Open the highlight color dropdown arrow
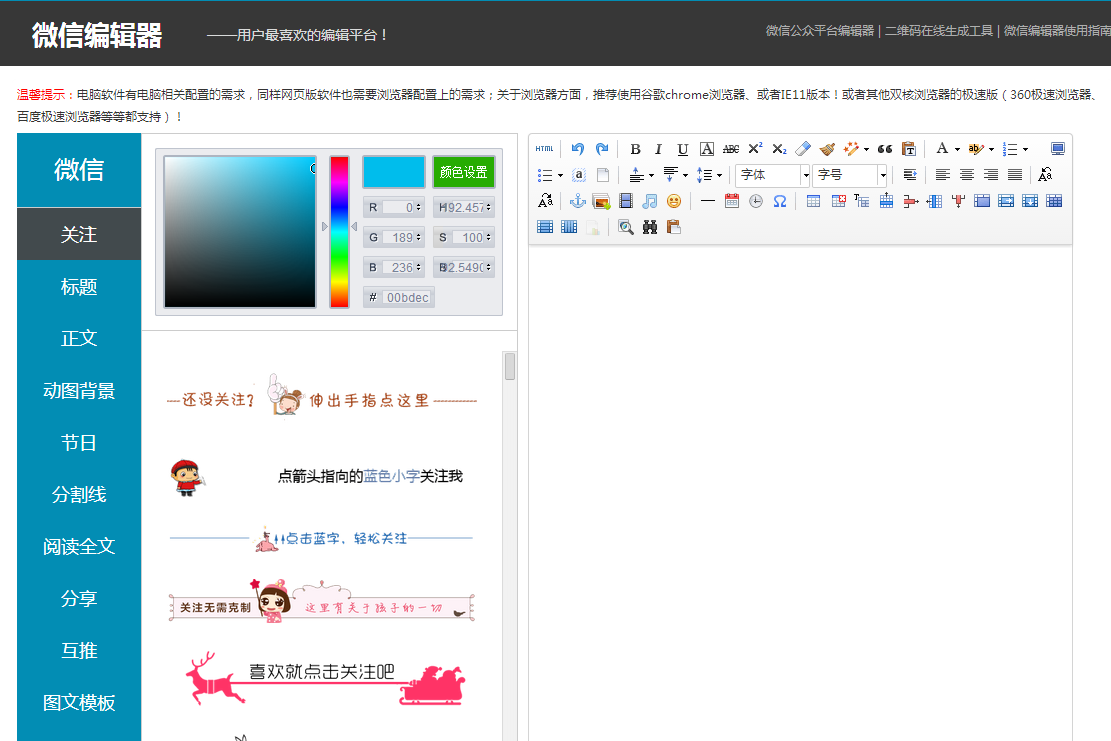This screenshot has width=1111, height=741. [991, 149]
